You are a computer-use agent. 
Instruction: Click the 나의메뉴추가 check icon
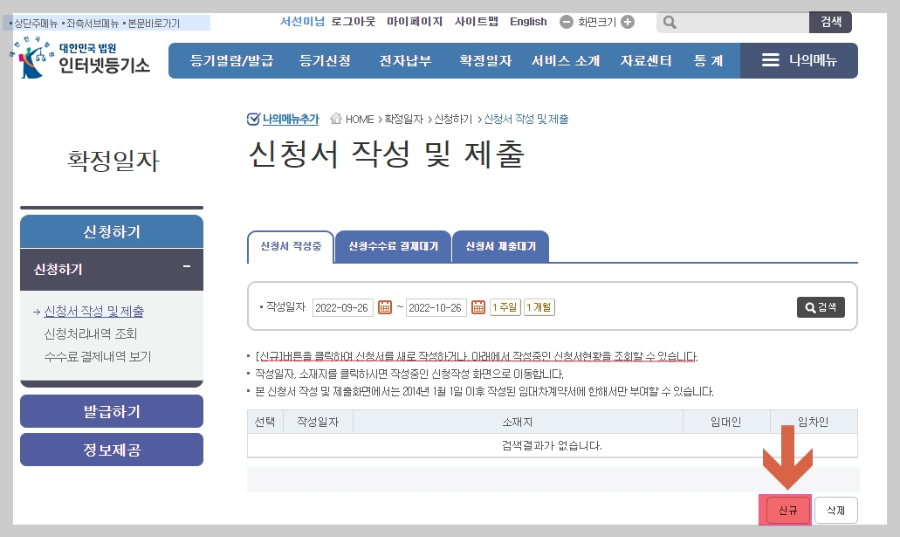[x=253, y=119]
